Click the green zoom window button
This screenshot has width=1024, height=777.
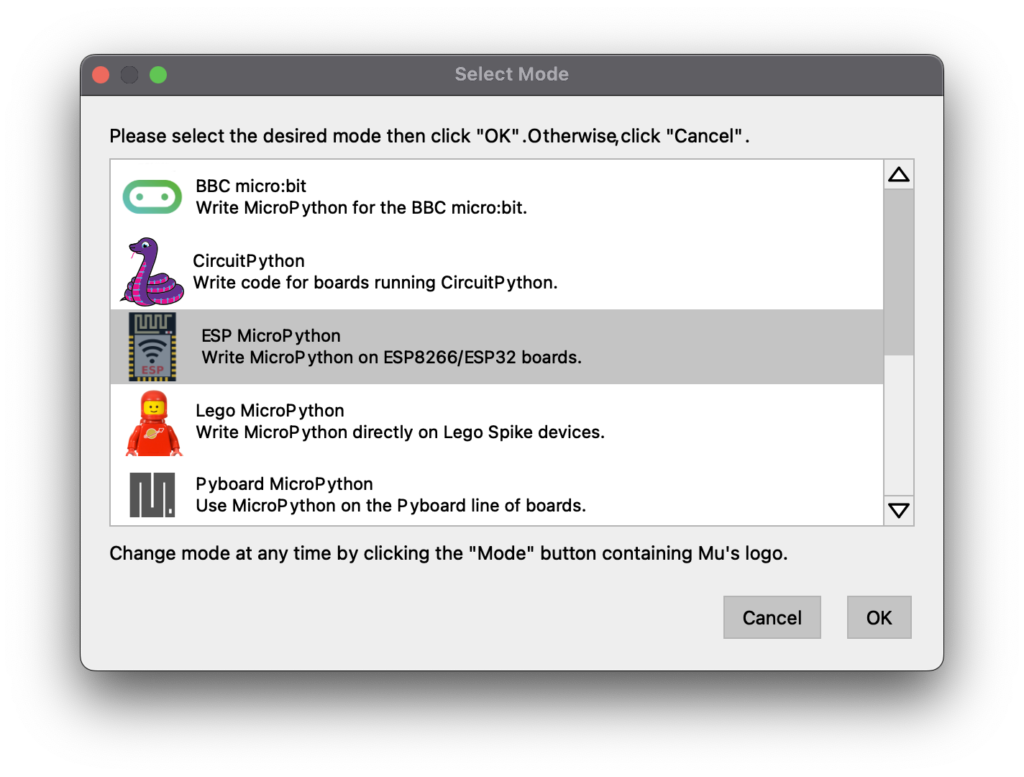[x=158, y=75]
